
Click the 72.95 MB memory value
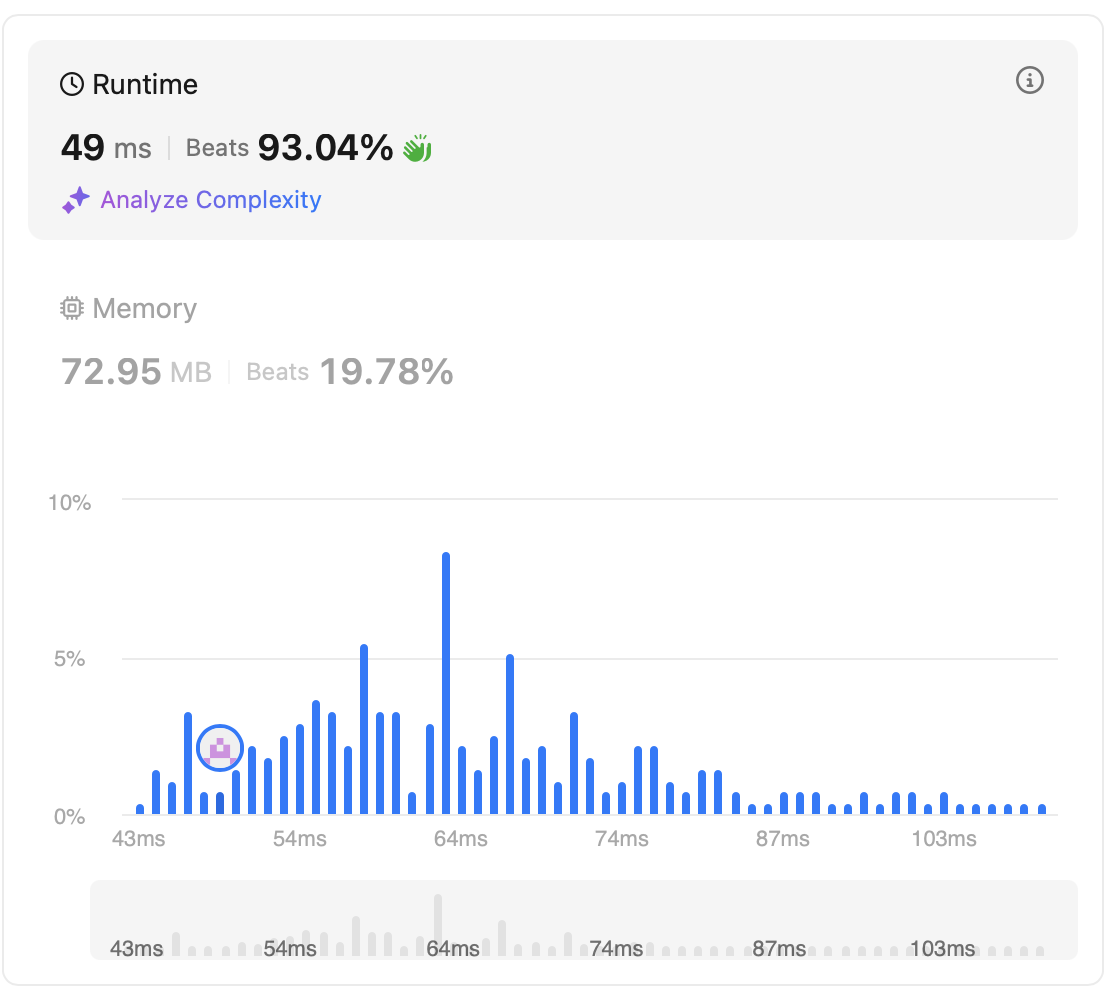point(136,372)
